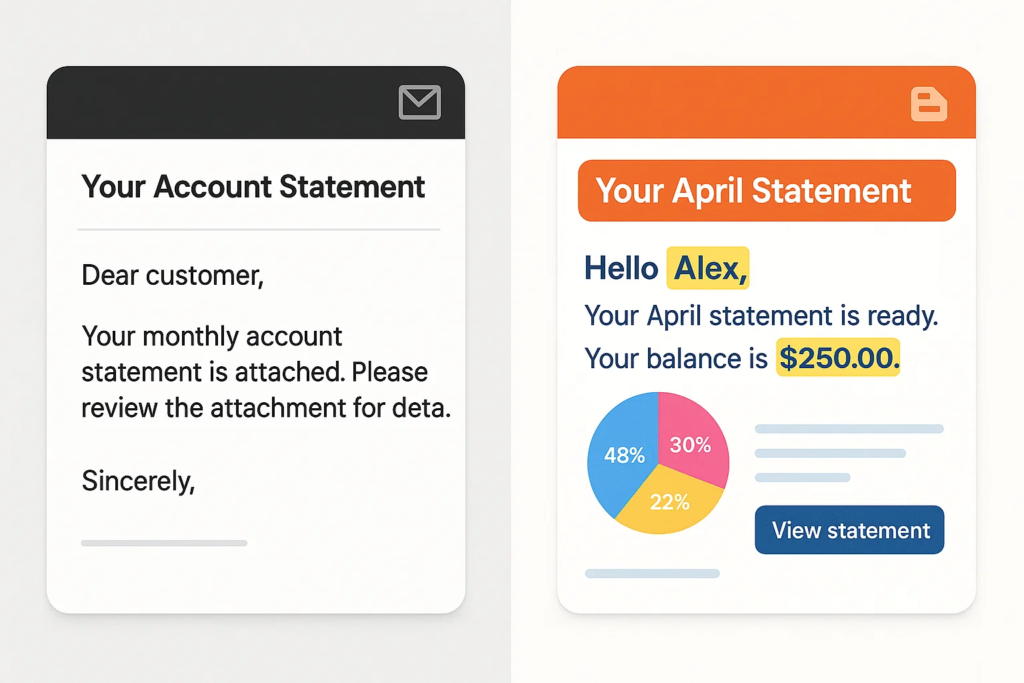Click the Dear customer greeting
The image size is (1024, 683).
pos(172,274)
